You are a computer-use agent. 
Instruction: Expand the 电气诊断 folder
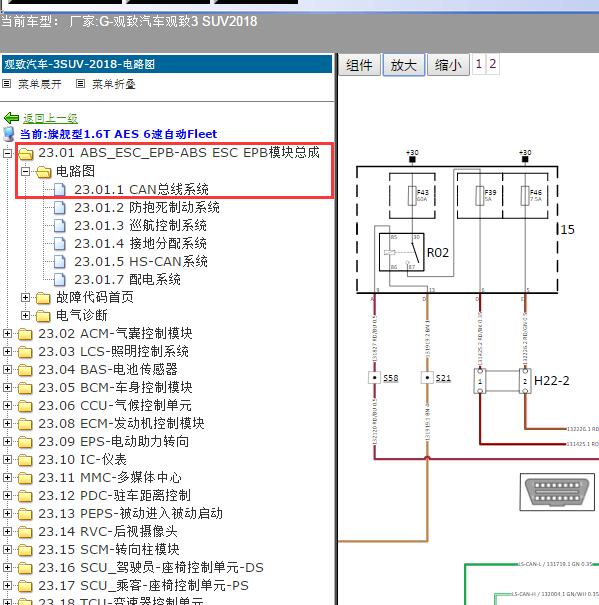(25, 316)
